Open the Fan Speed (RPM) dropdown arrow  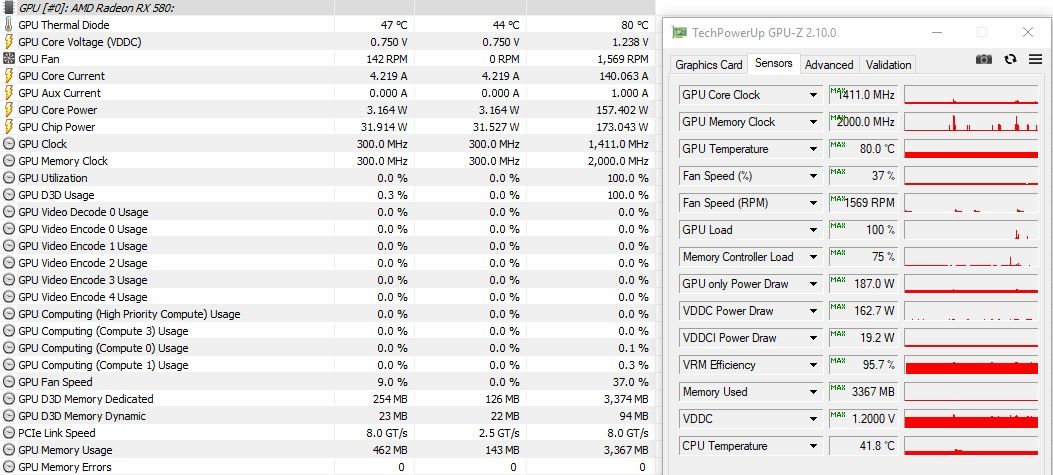(813, 203)
